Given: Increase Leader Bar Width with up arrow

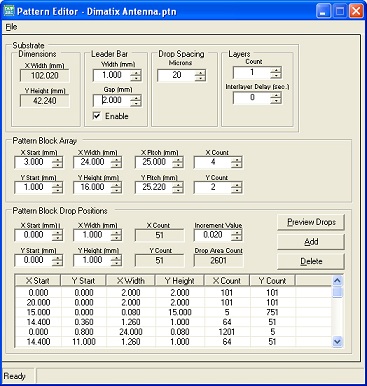Looking at the screenshot, I should (136, 72).
